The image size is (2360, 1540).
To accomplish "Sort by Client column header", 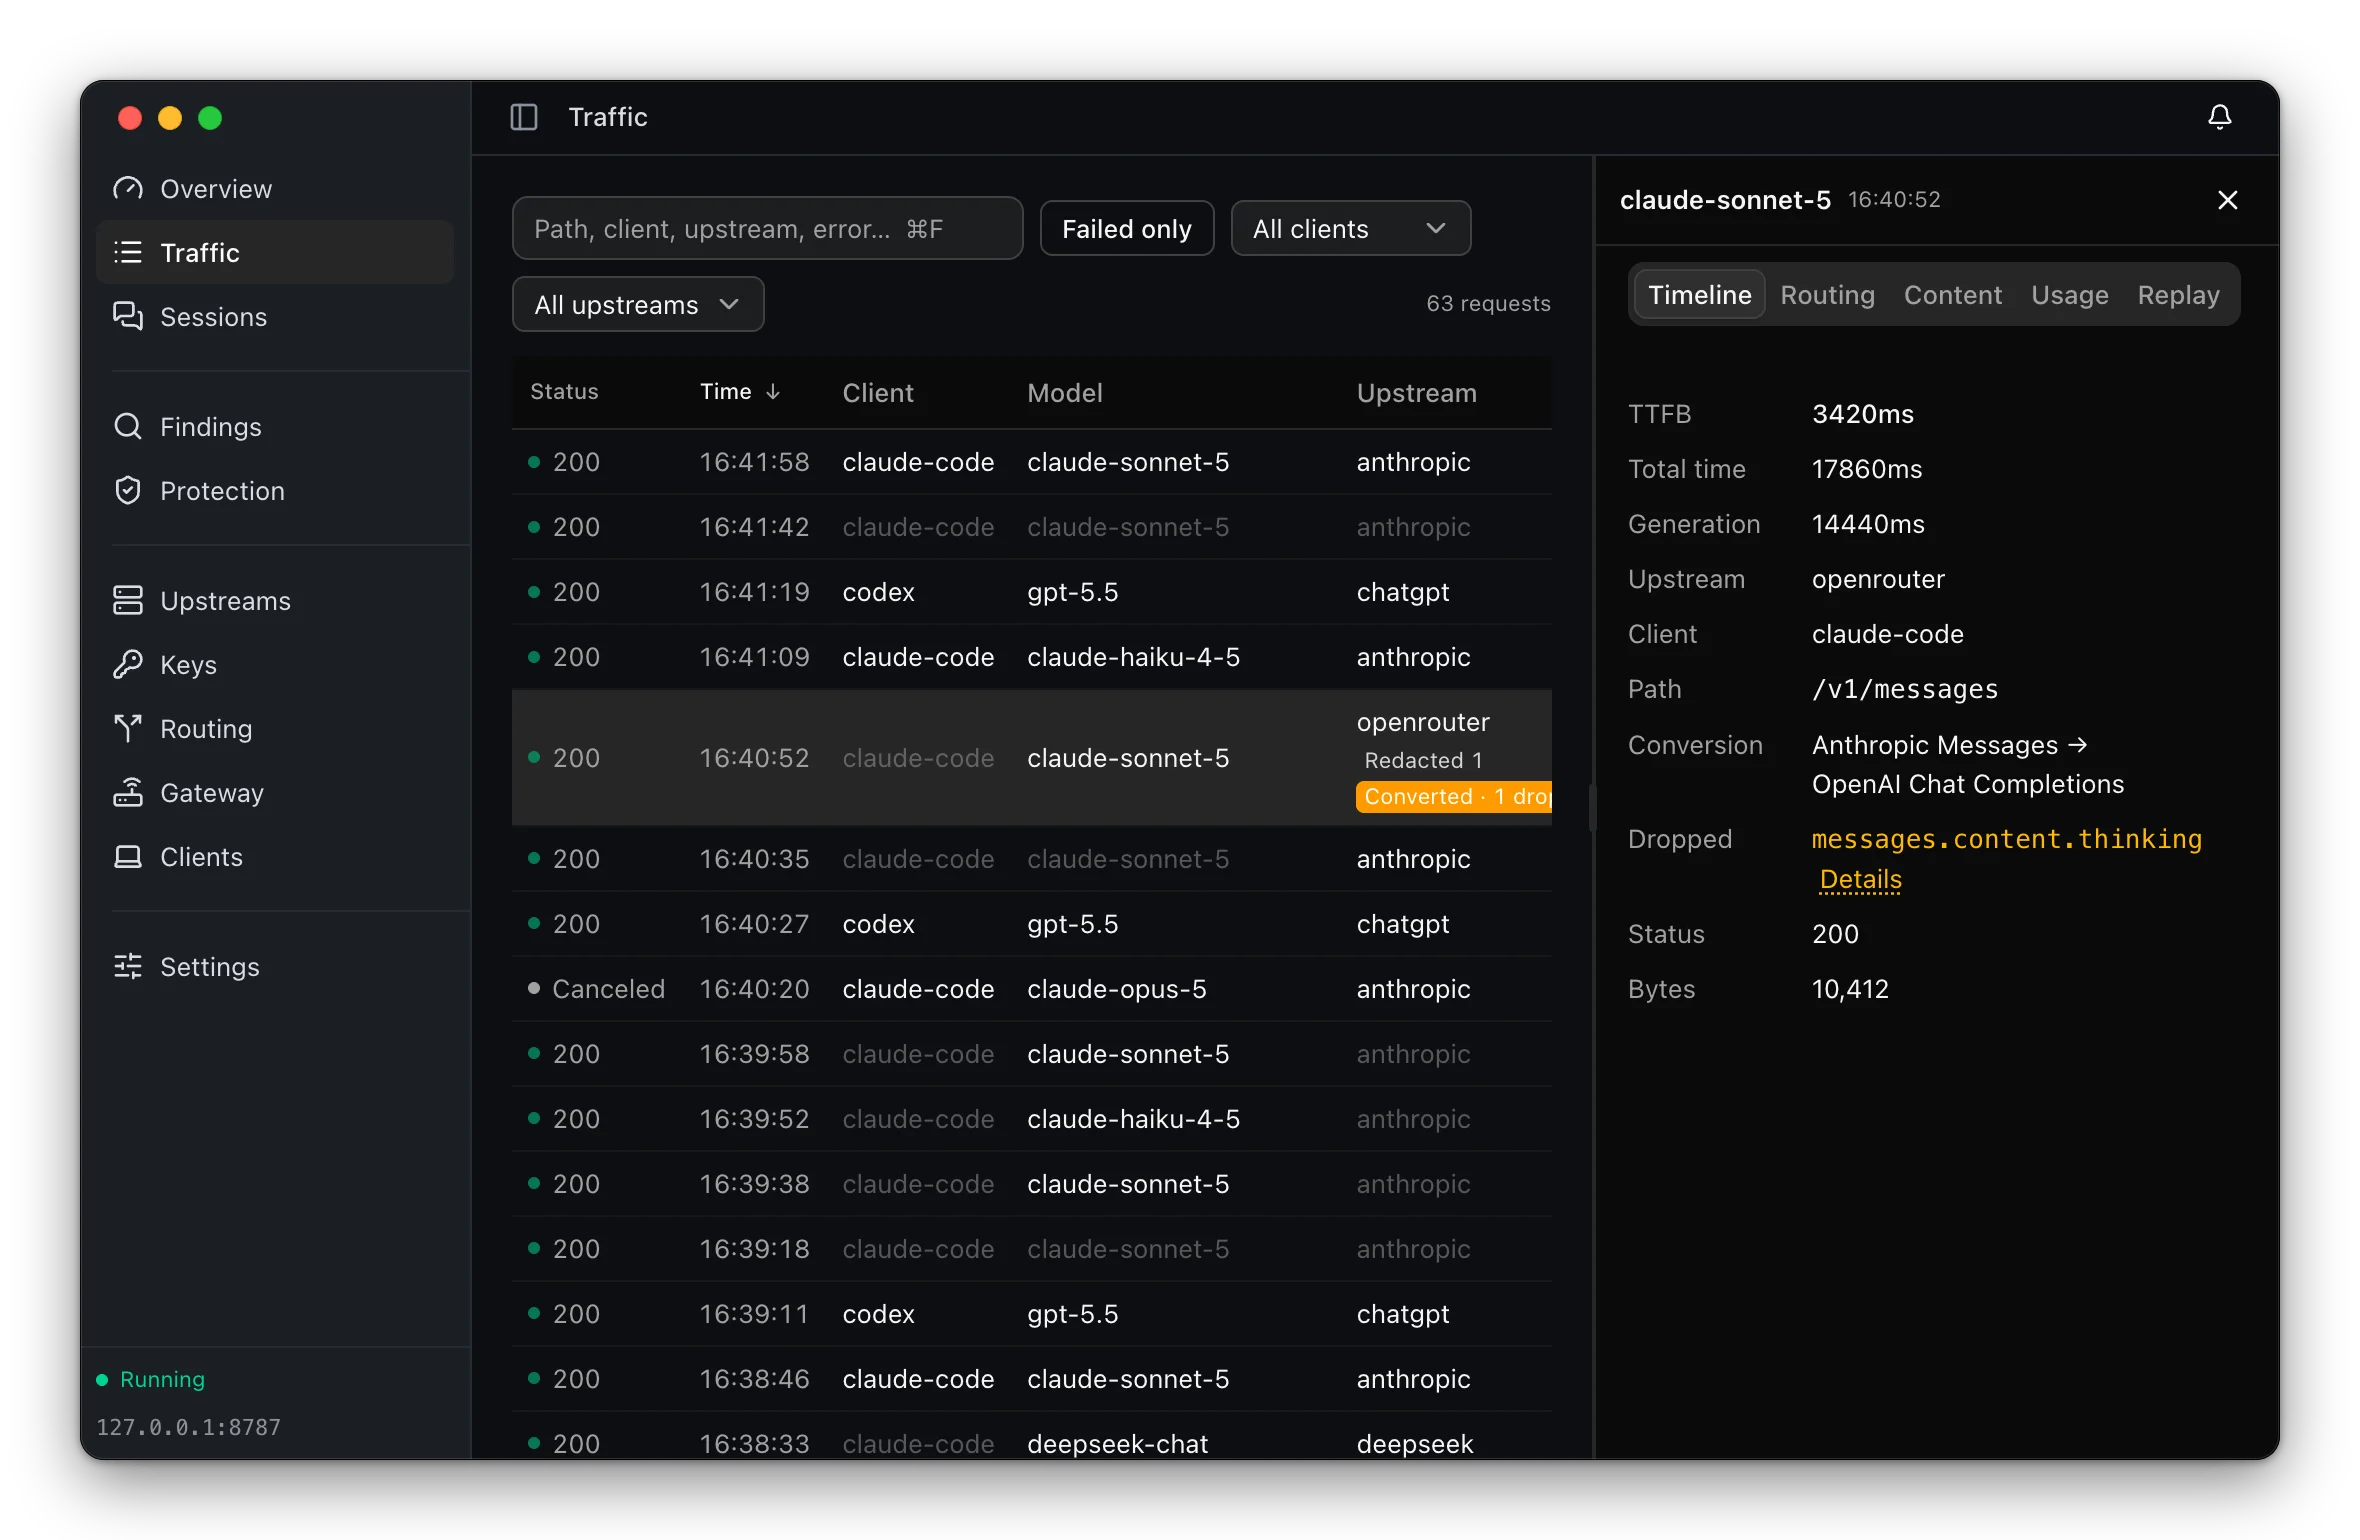I will [x=878, y=393].
